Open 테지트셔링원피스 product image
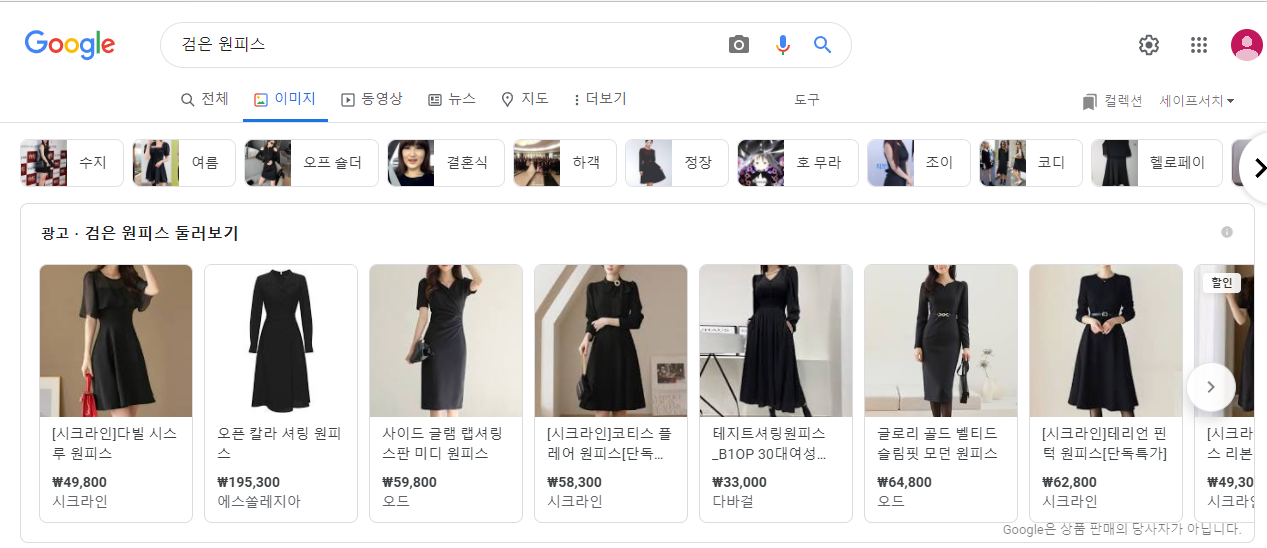Viewport: 1267px width, 548px height. coord(776,341)
